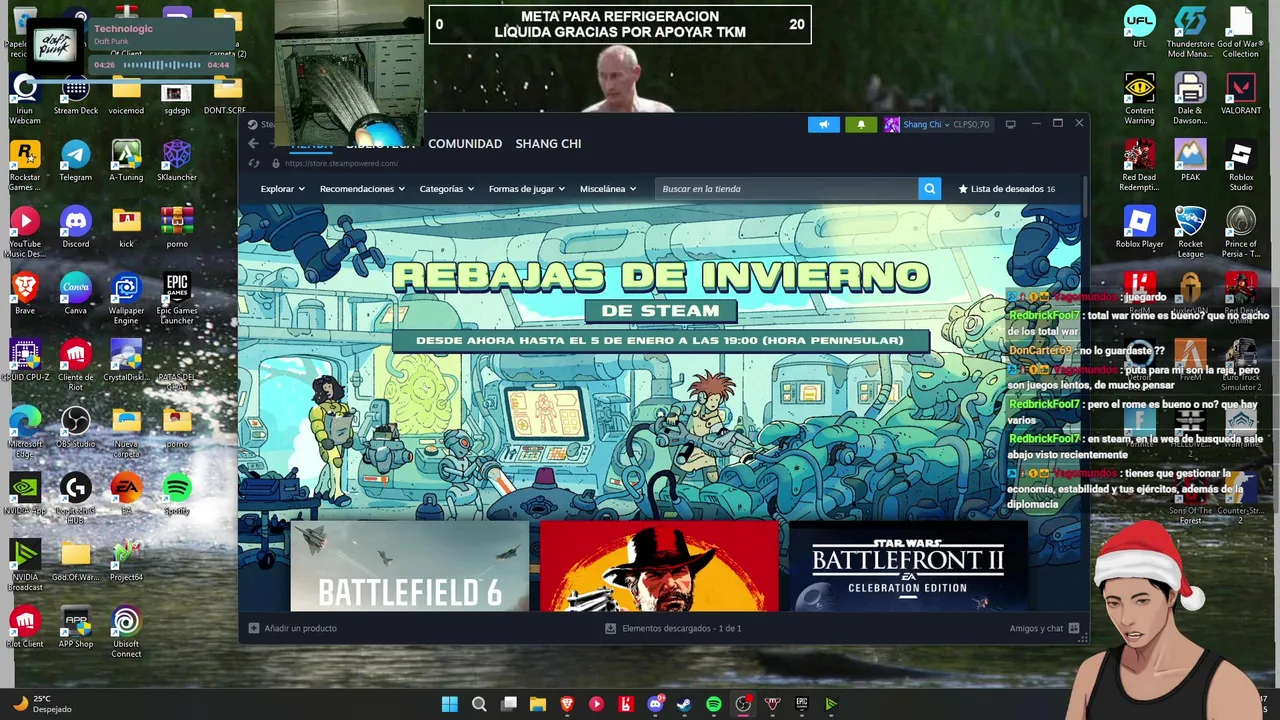Image resolution: width=1280 pixels, height=720 pixels.
Task: Click the Steam store search magnifier button
Action: pyautogui.click(x=929, y=189)
